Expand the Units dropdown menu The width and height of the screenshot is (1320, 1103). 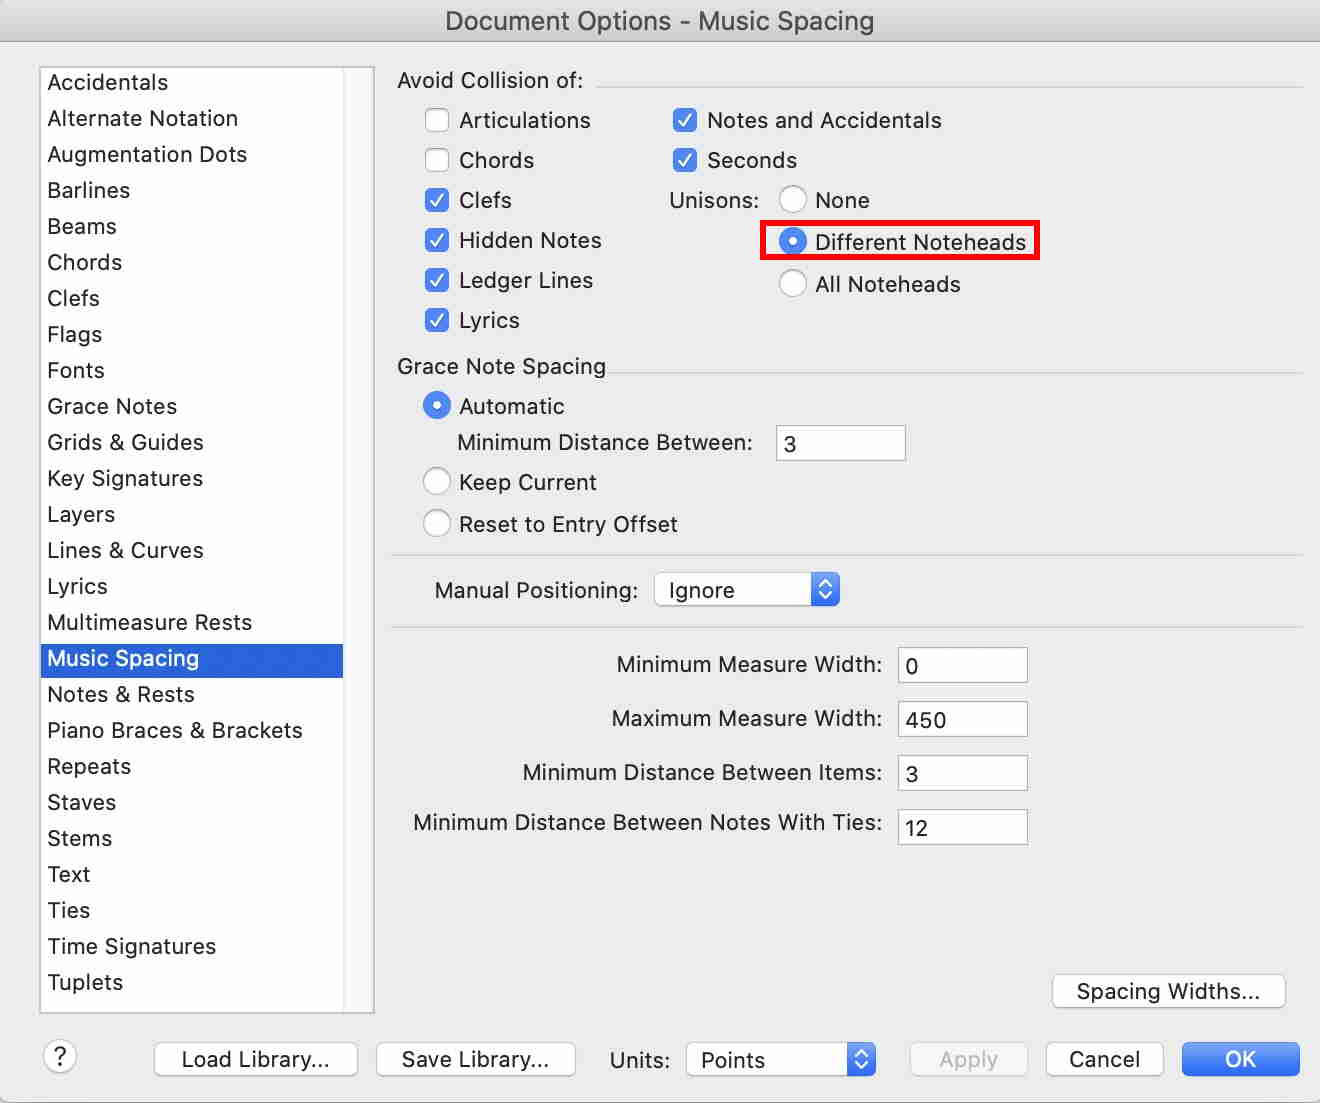click(780, 1060)
